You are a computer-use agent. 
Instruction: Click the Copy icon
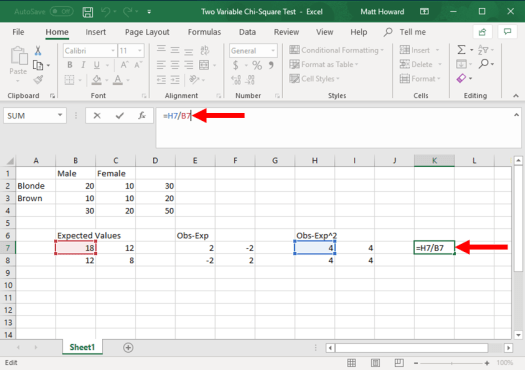[38, 65]
